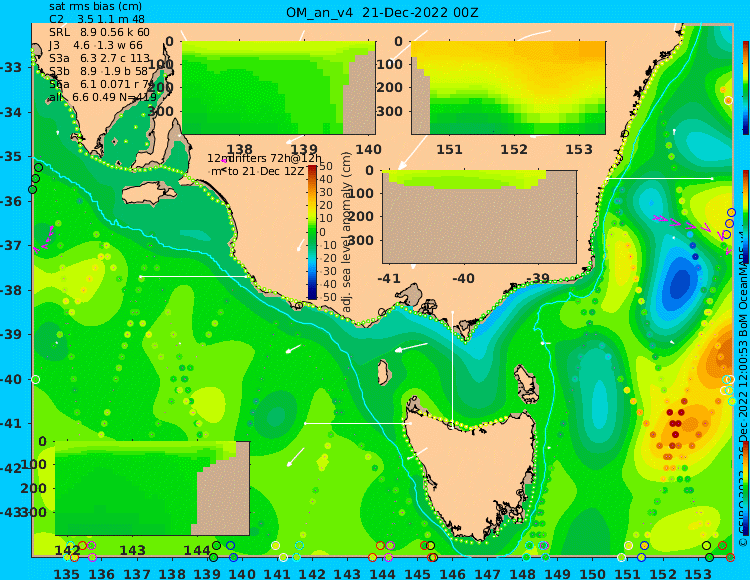
Task: Click the longitude axis label 143
Action: [347, 573]
